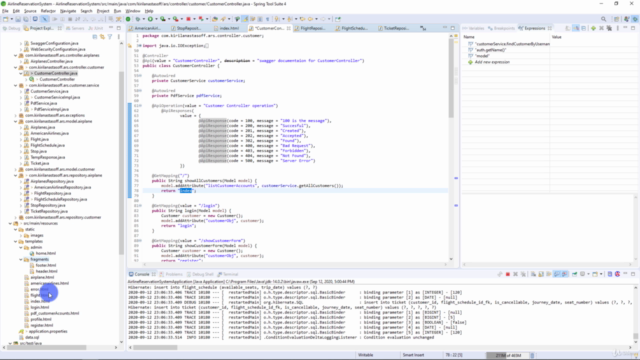The height and width of the screenshot is (360, 640).
Task: Switch to the Java perspective icon
Action: click(x=627, y=19)
